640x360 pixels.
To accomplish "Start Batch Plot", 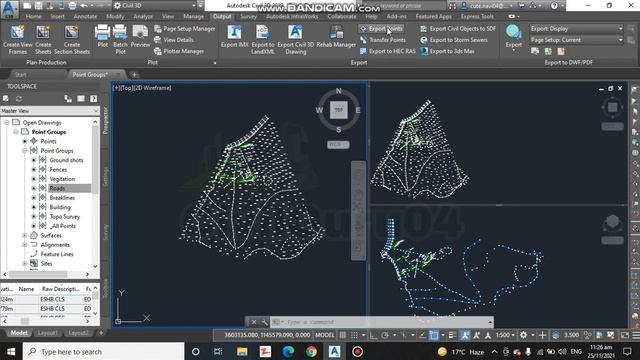I will 120,40.
